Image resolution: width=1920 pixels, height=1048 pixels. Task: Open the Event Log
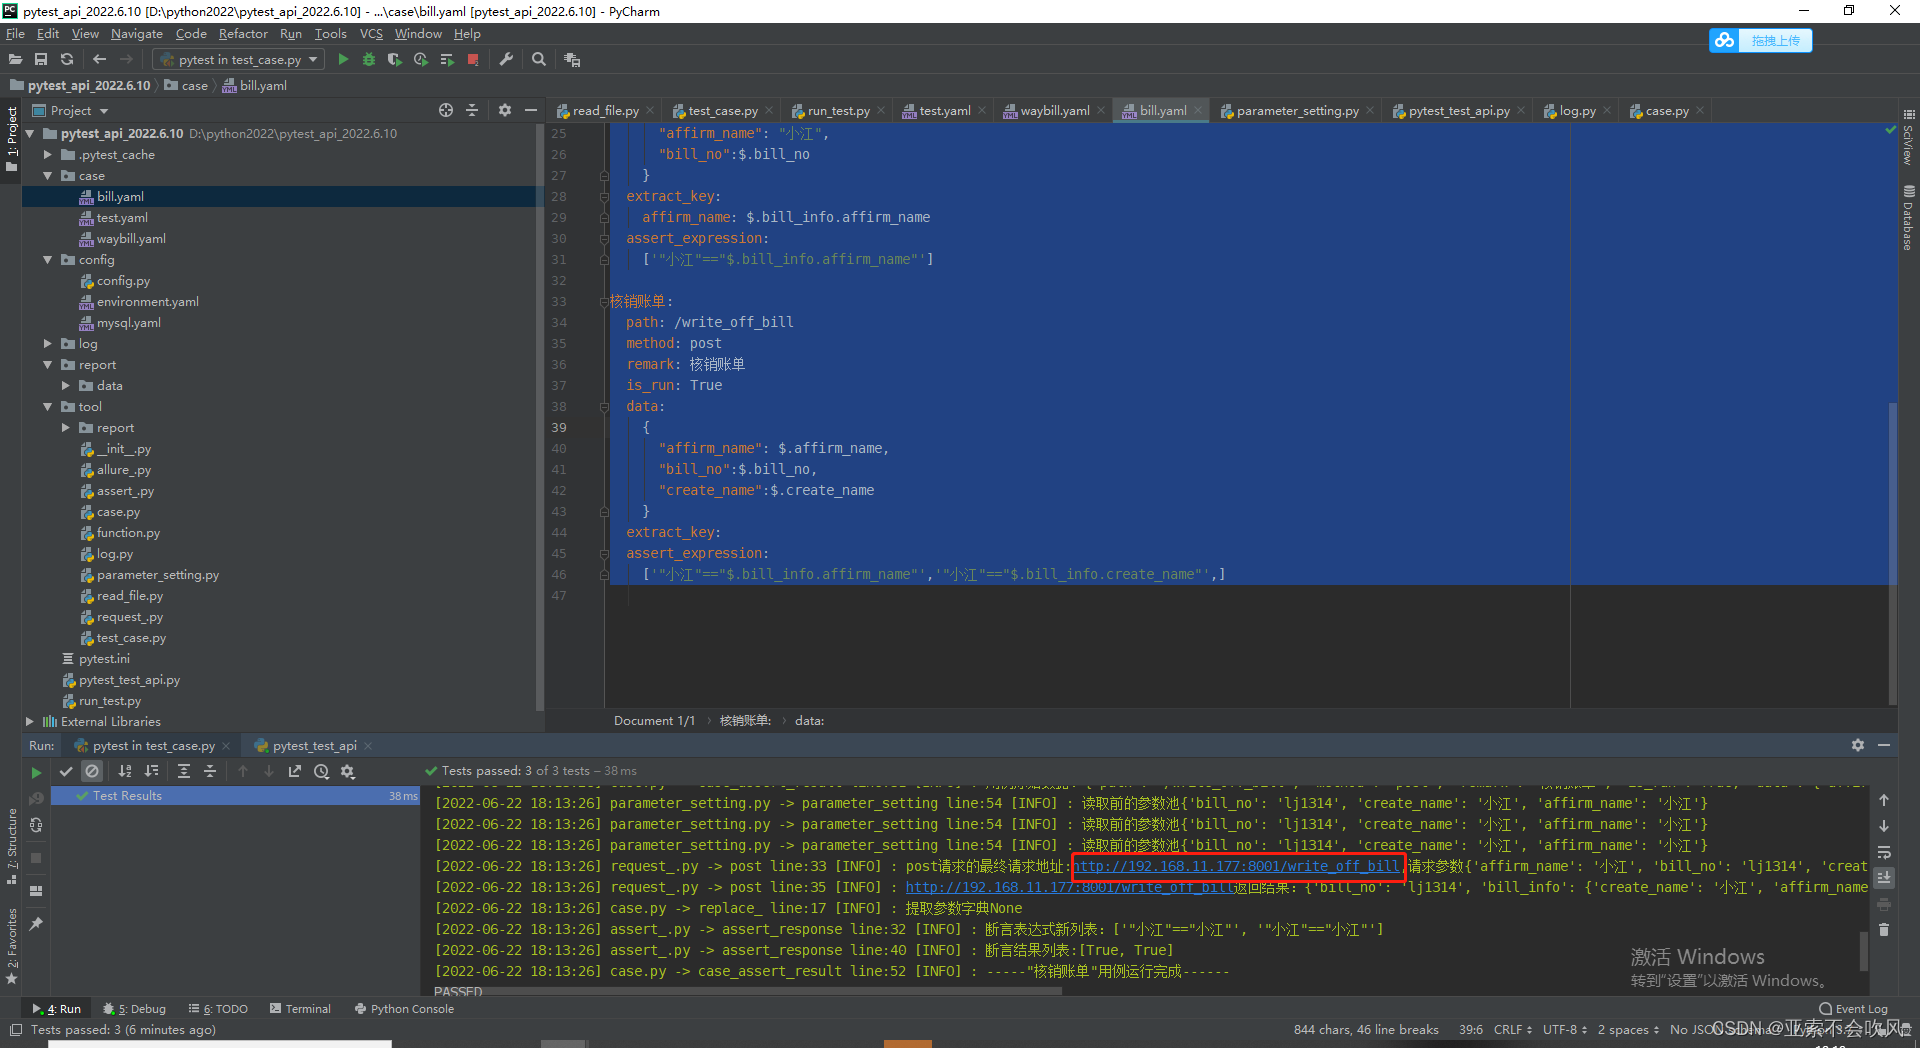pos(1853,1009)
